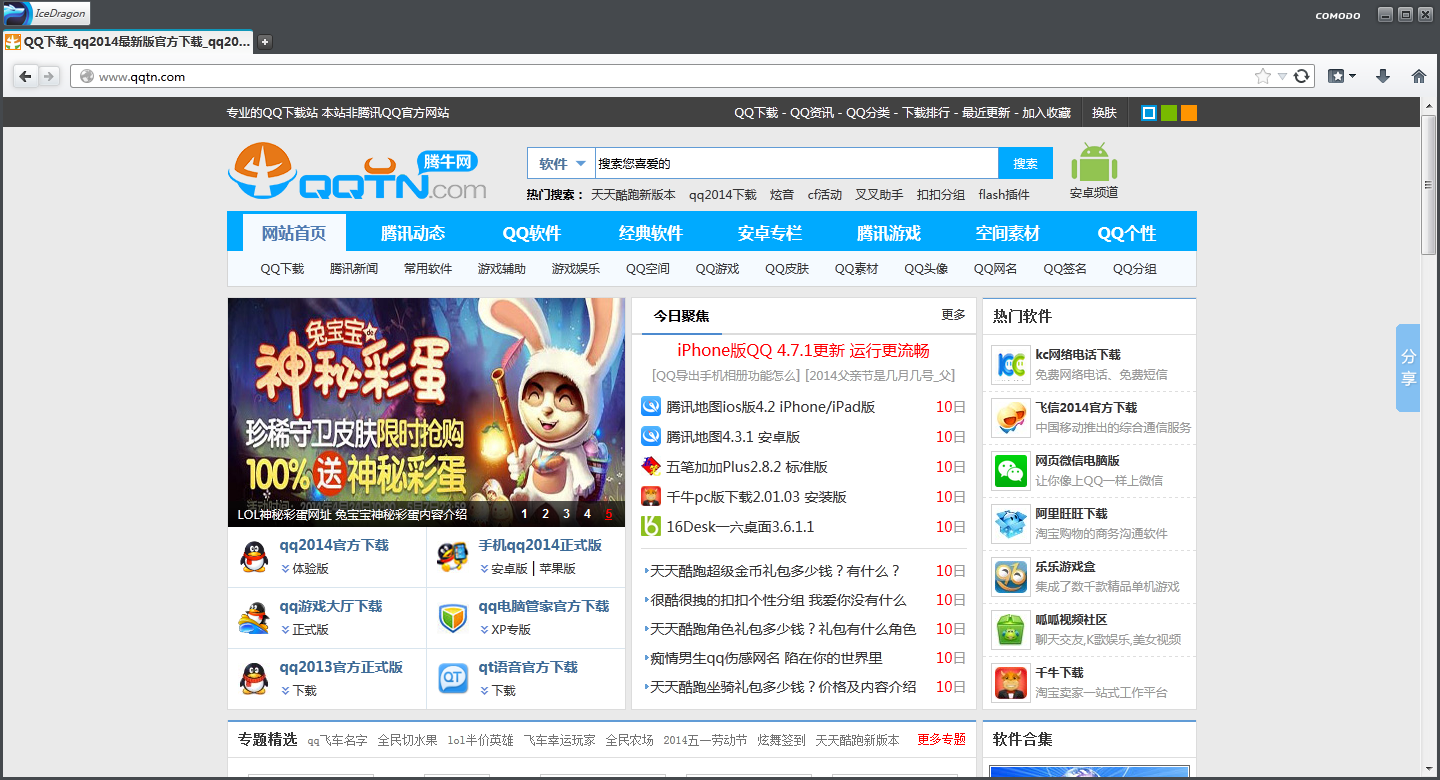The image size is (1440, 780).
Task: Open a new tab with the plus button
Action: 265,42
